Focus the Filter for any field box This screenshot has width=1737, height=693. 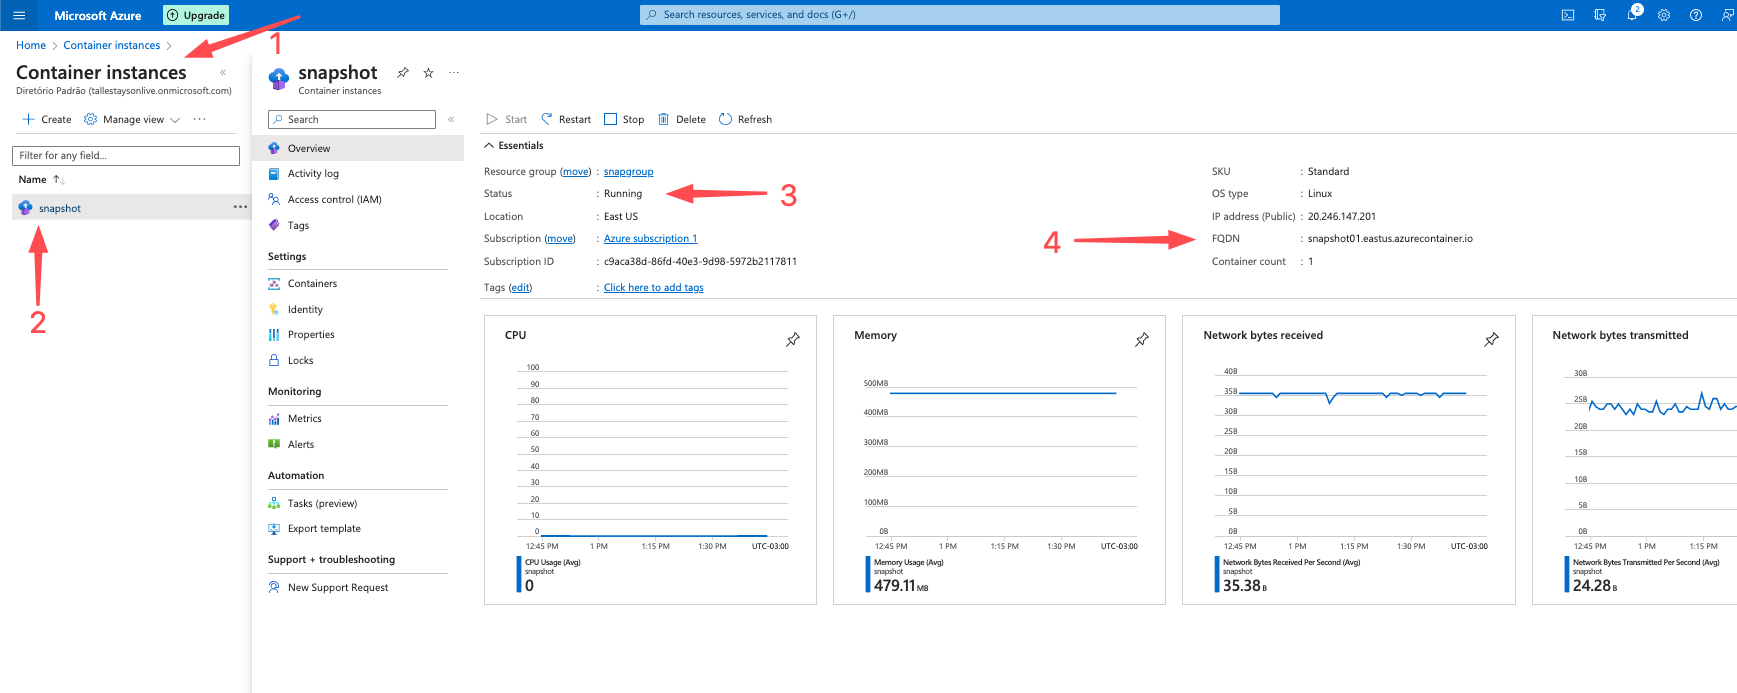[x=126, y=156]
